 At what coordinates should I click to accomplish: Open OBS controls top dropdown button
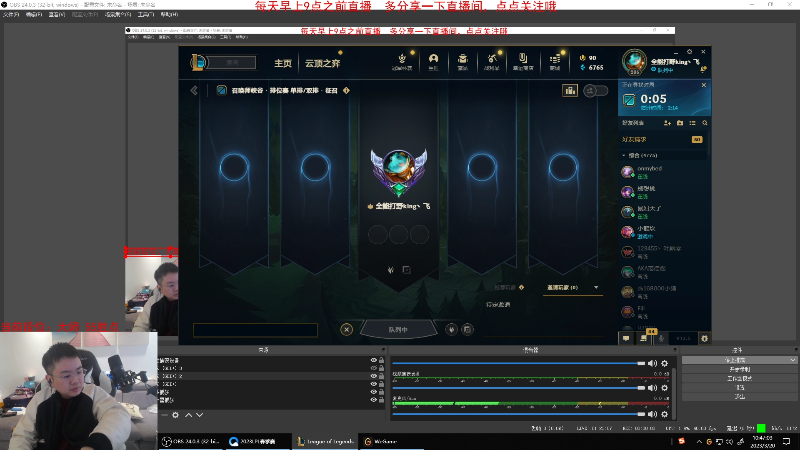tap(739, 360)
